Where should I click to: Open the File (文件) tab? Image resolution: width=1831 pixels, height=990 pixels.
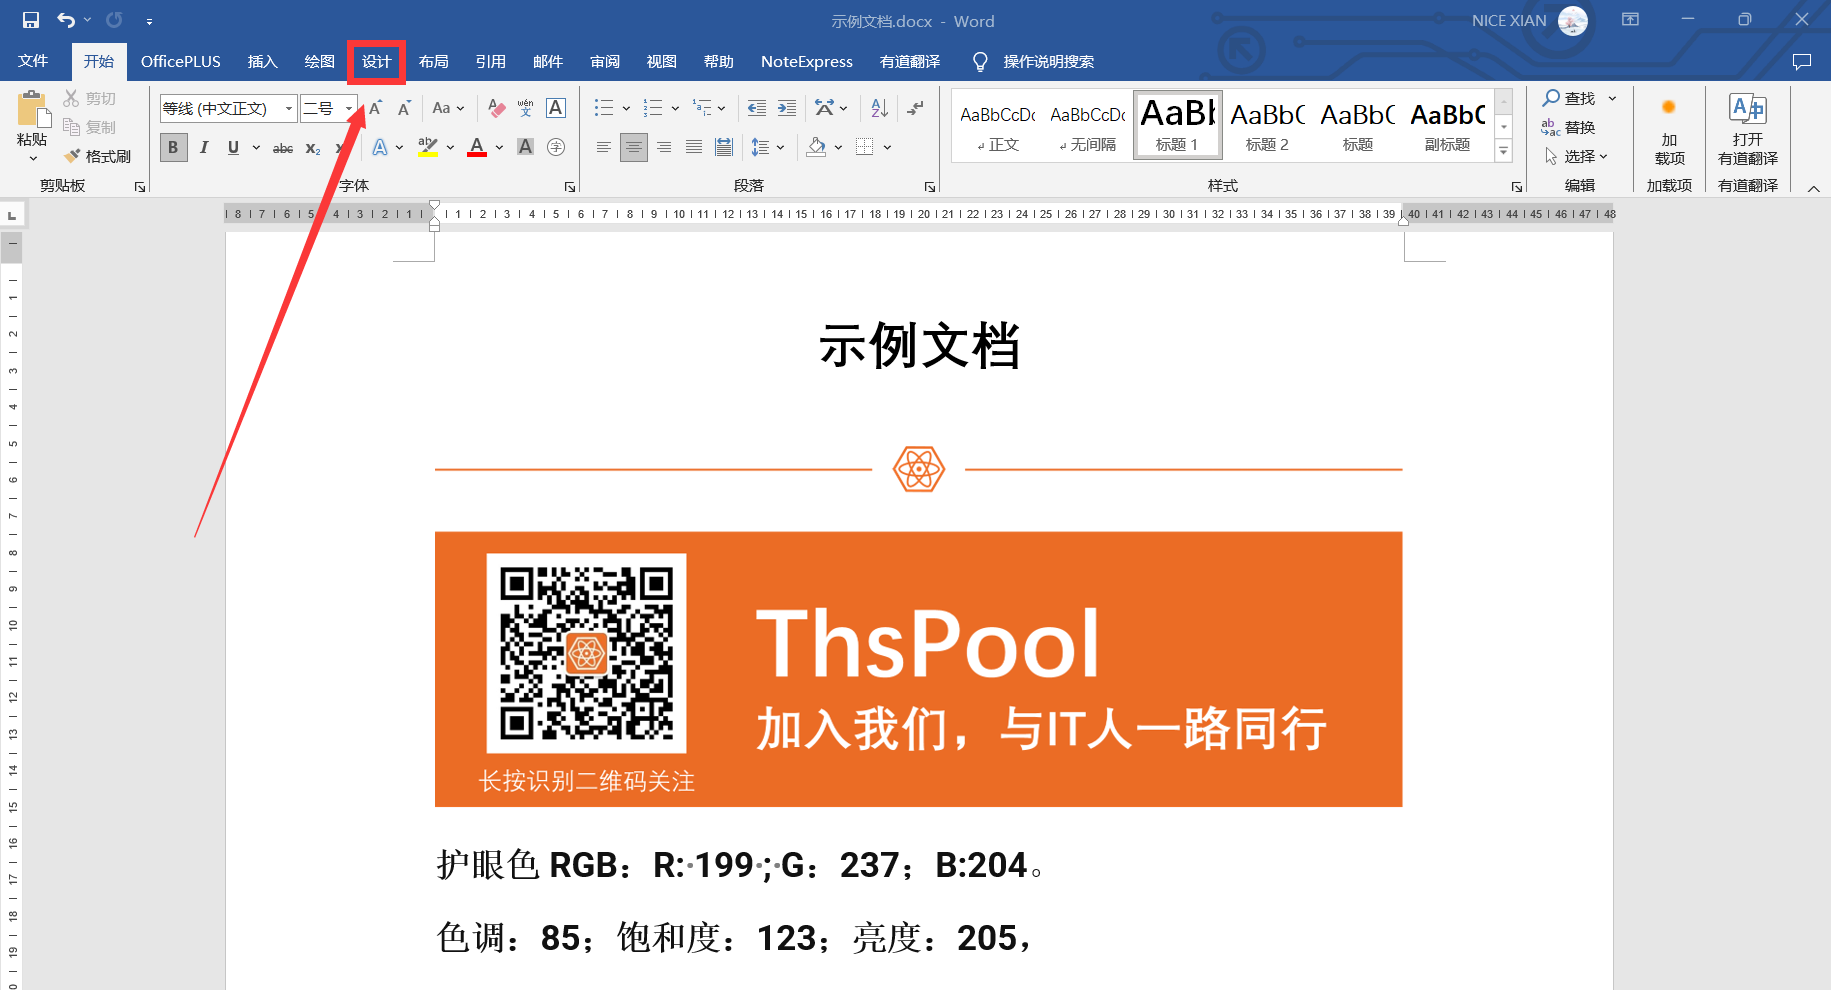coord(33,61)
